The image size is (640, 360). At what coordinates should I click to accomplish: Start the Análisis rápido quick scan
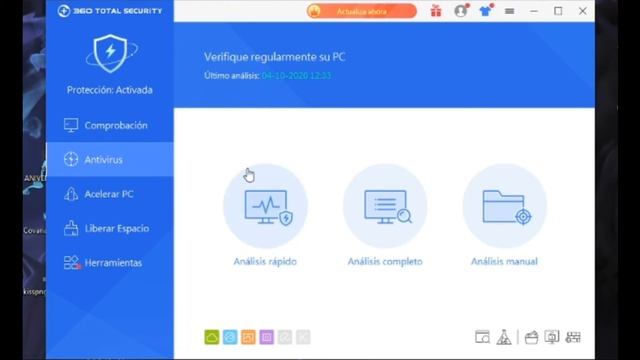[265, 206]
